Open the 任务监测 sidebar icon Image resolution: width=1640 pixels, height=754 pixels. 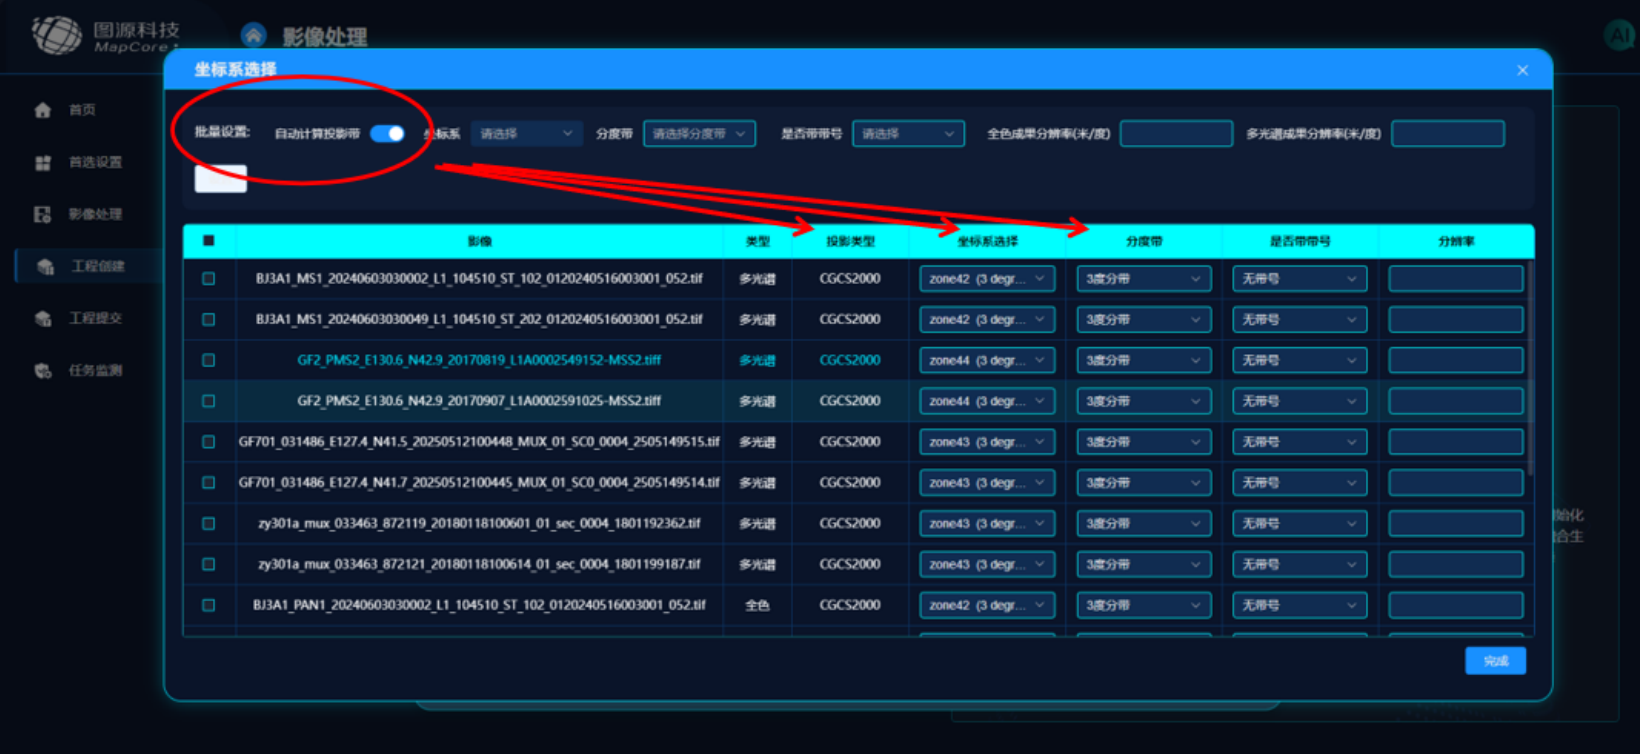[x=43, y=370]
